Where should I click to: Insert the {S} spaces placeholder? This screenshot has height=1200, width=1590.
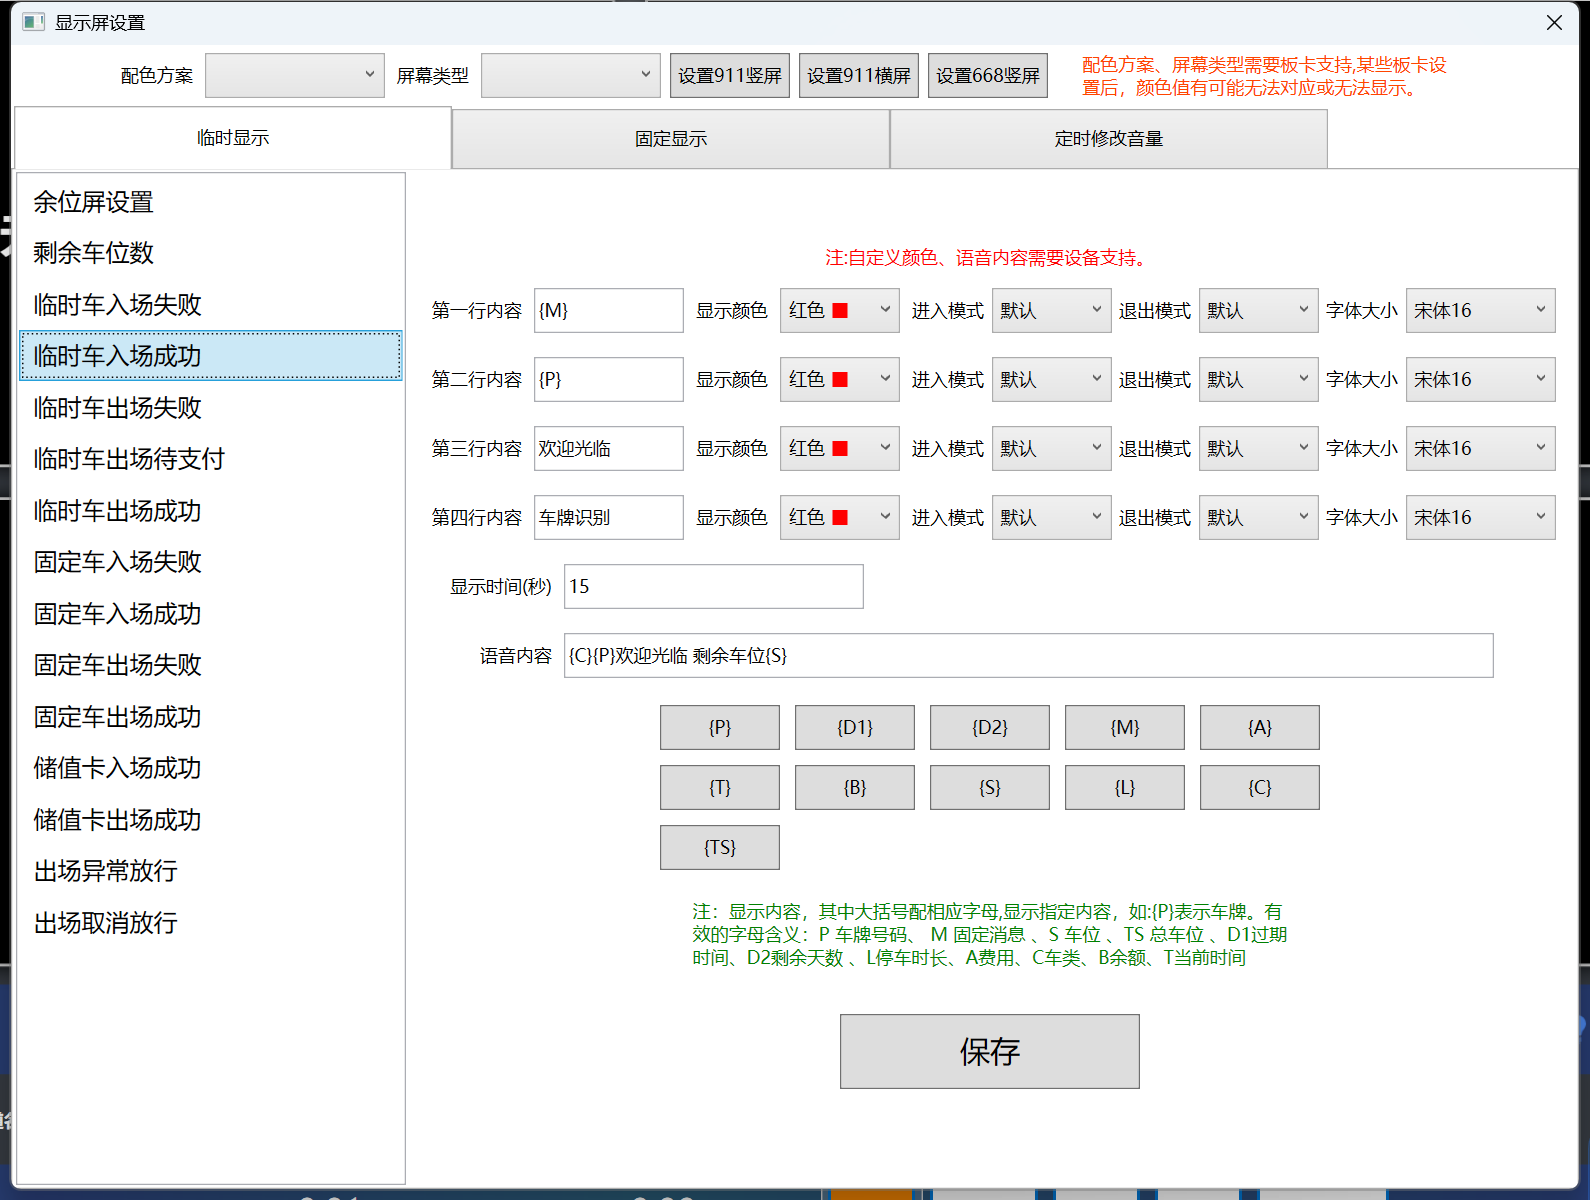coord(990,787)
